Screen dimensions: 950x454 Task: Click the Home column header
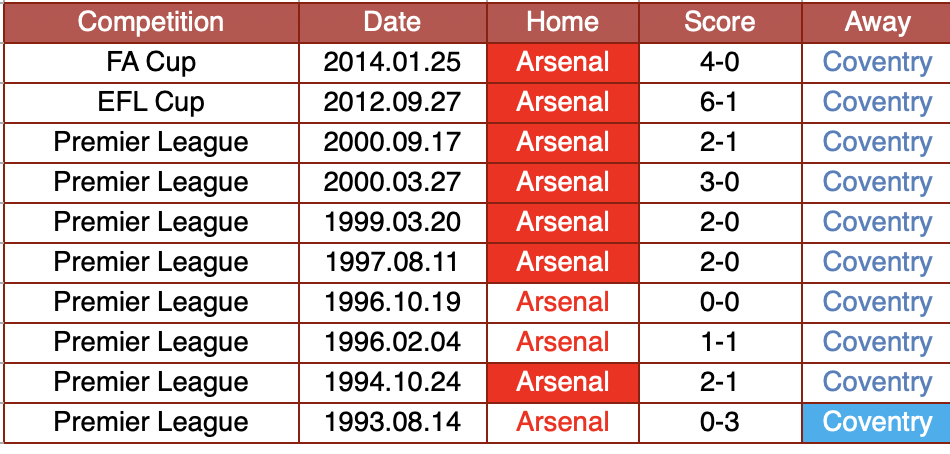click(x=563, y=22)
